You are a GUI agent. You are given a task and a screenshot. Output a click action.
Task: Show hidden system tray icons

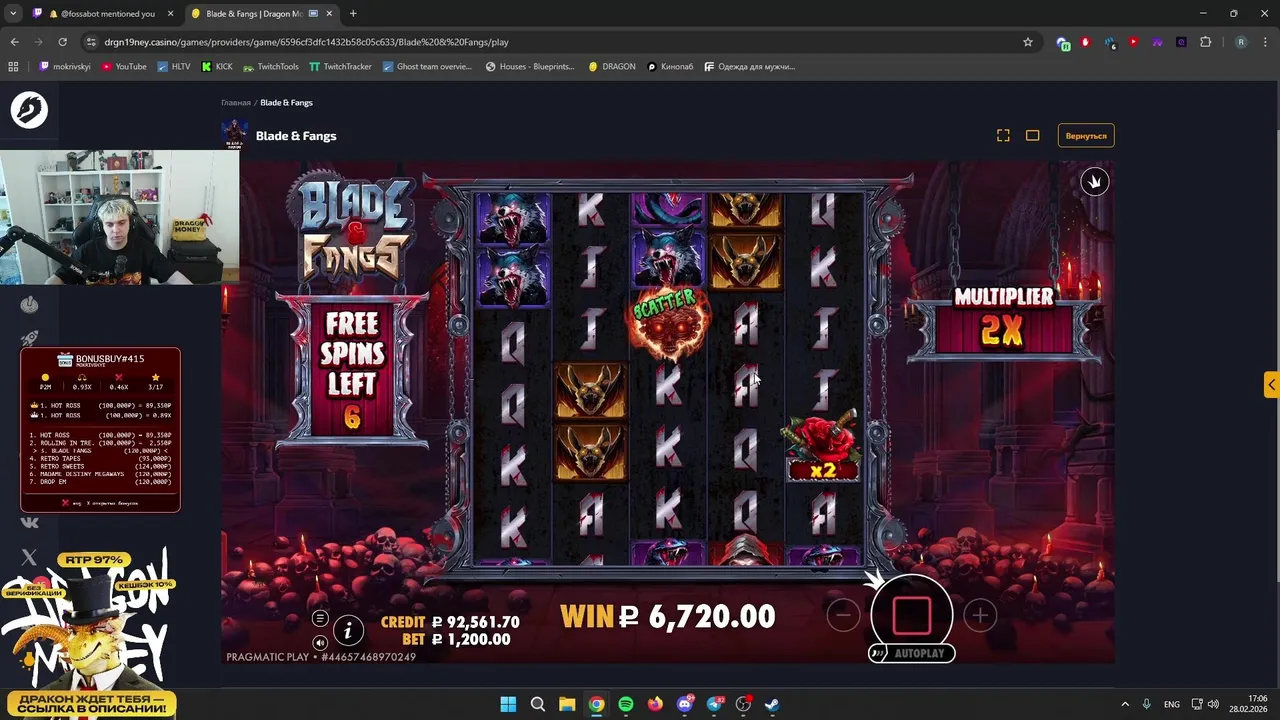point(1124,704)
